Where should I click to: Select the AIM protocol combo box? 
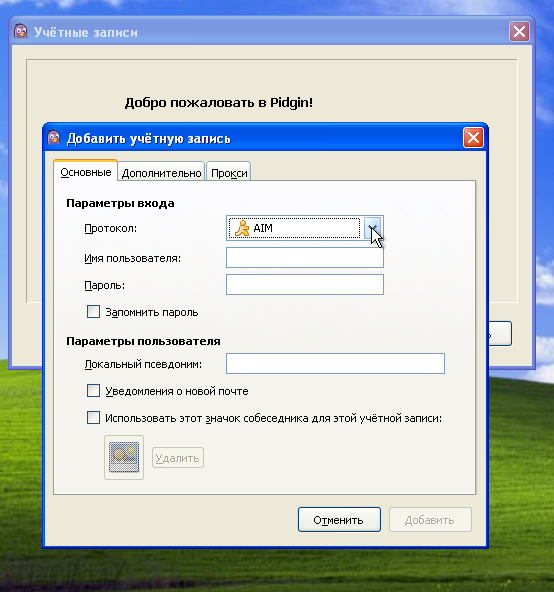(x=305, y=228)
